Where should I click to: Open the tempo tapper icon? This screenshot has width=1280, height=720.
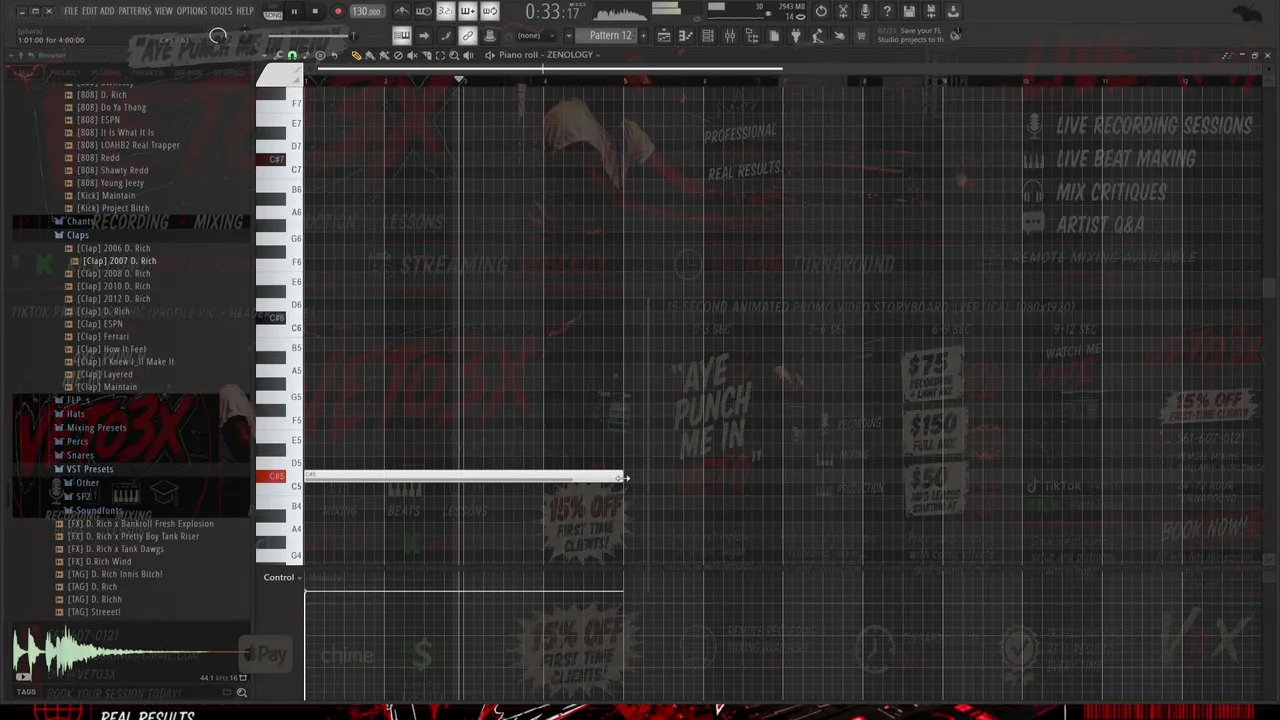click(818, 36)
